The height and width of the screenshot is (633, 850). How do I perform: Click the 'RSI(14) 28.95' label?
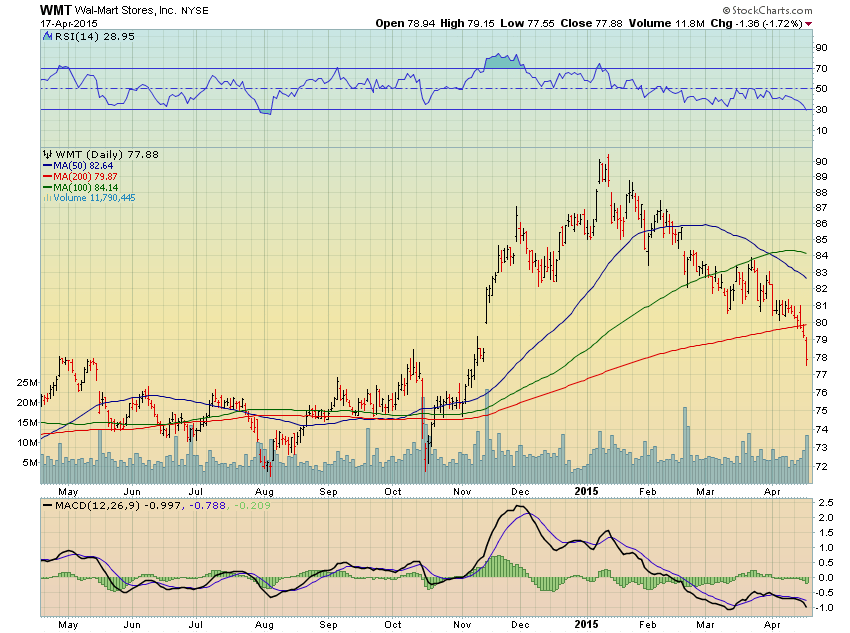click(x=95, y=36)
